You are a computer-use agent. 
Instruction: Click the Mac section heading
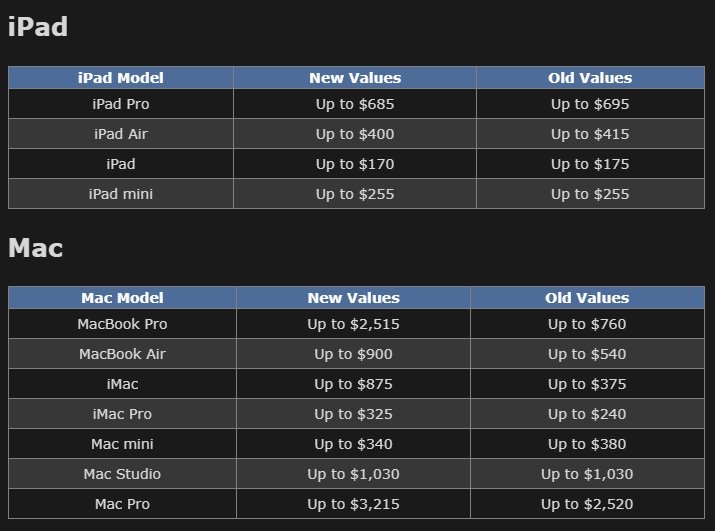(x=36, y=249)
